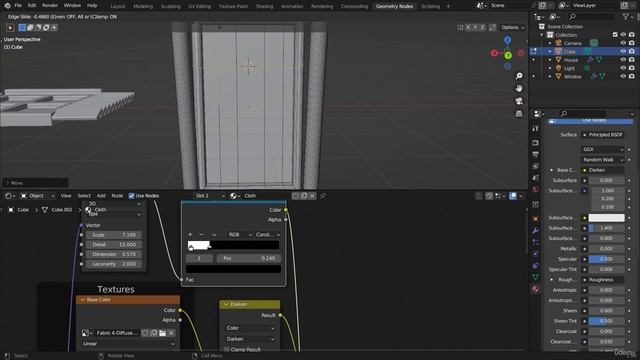
Task: Switch to the Layout workspace tab
Action: (118, 6)
